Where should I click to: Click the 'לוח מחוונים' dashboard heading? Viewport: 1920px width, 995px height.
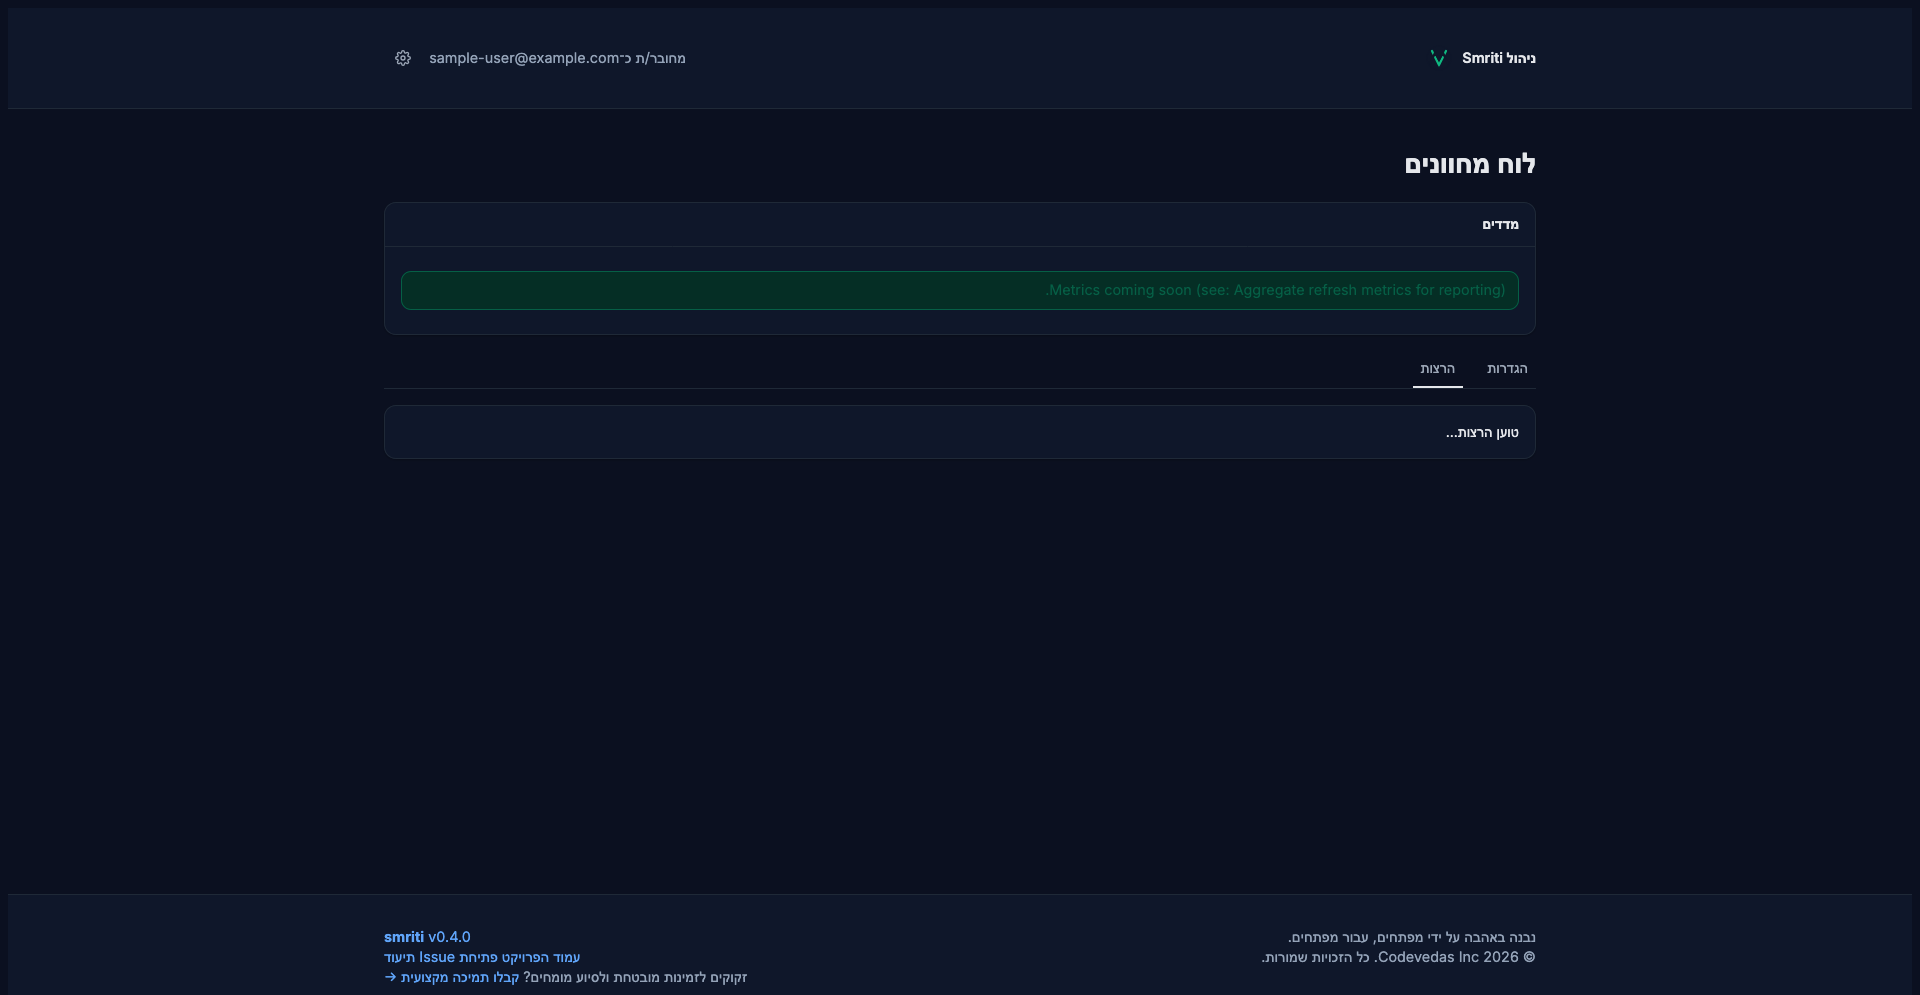click(1469, 164)
